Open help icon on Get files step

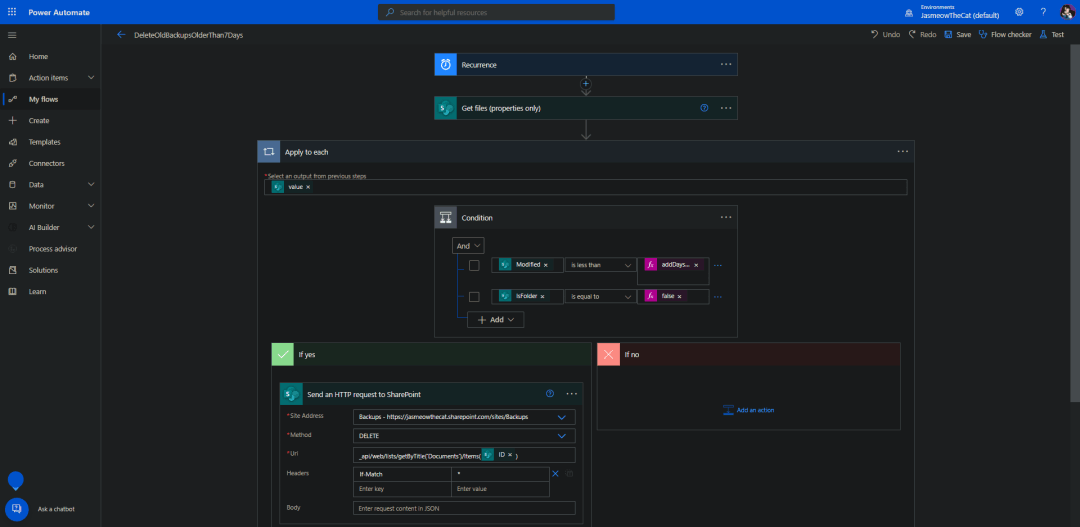(x=704, y=108)
